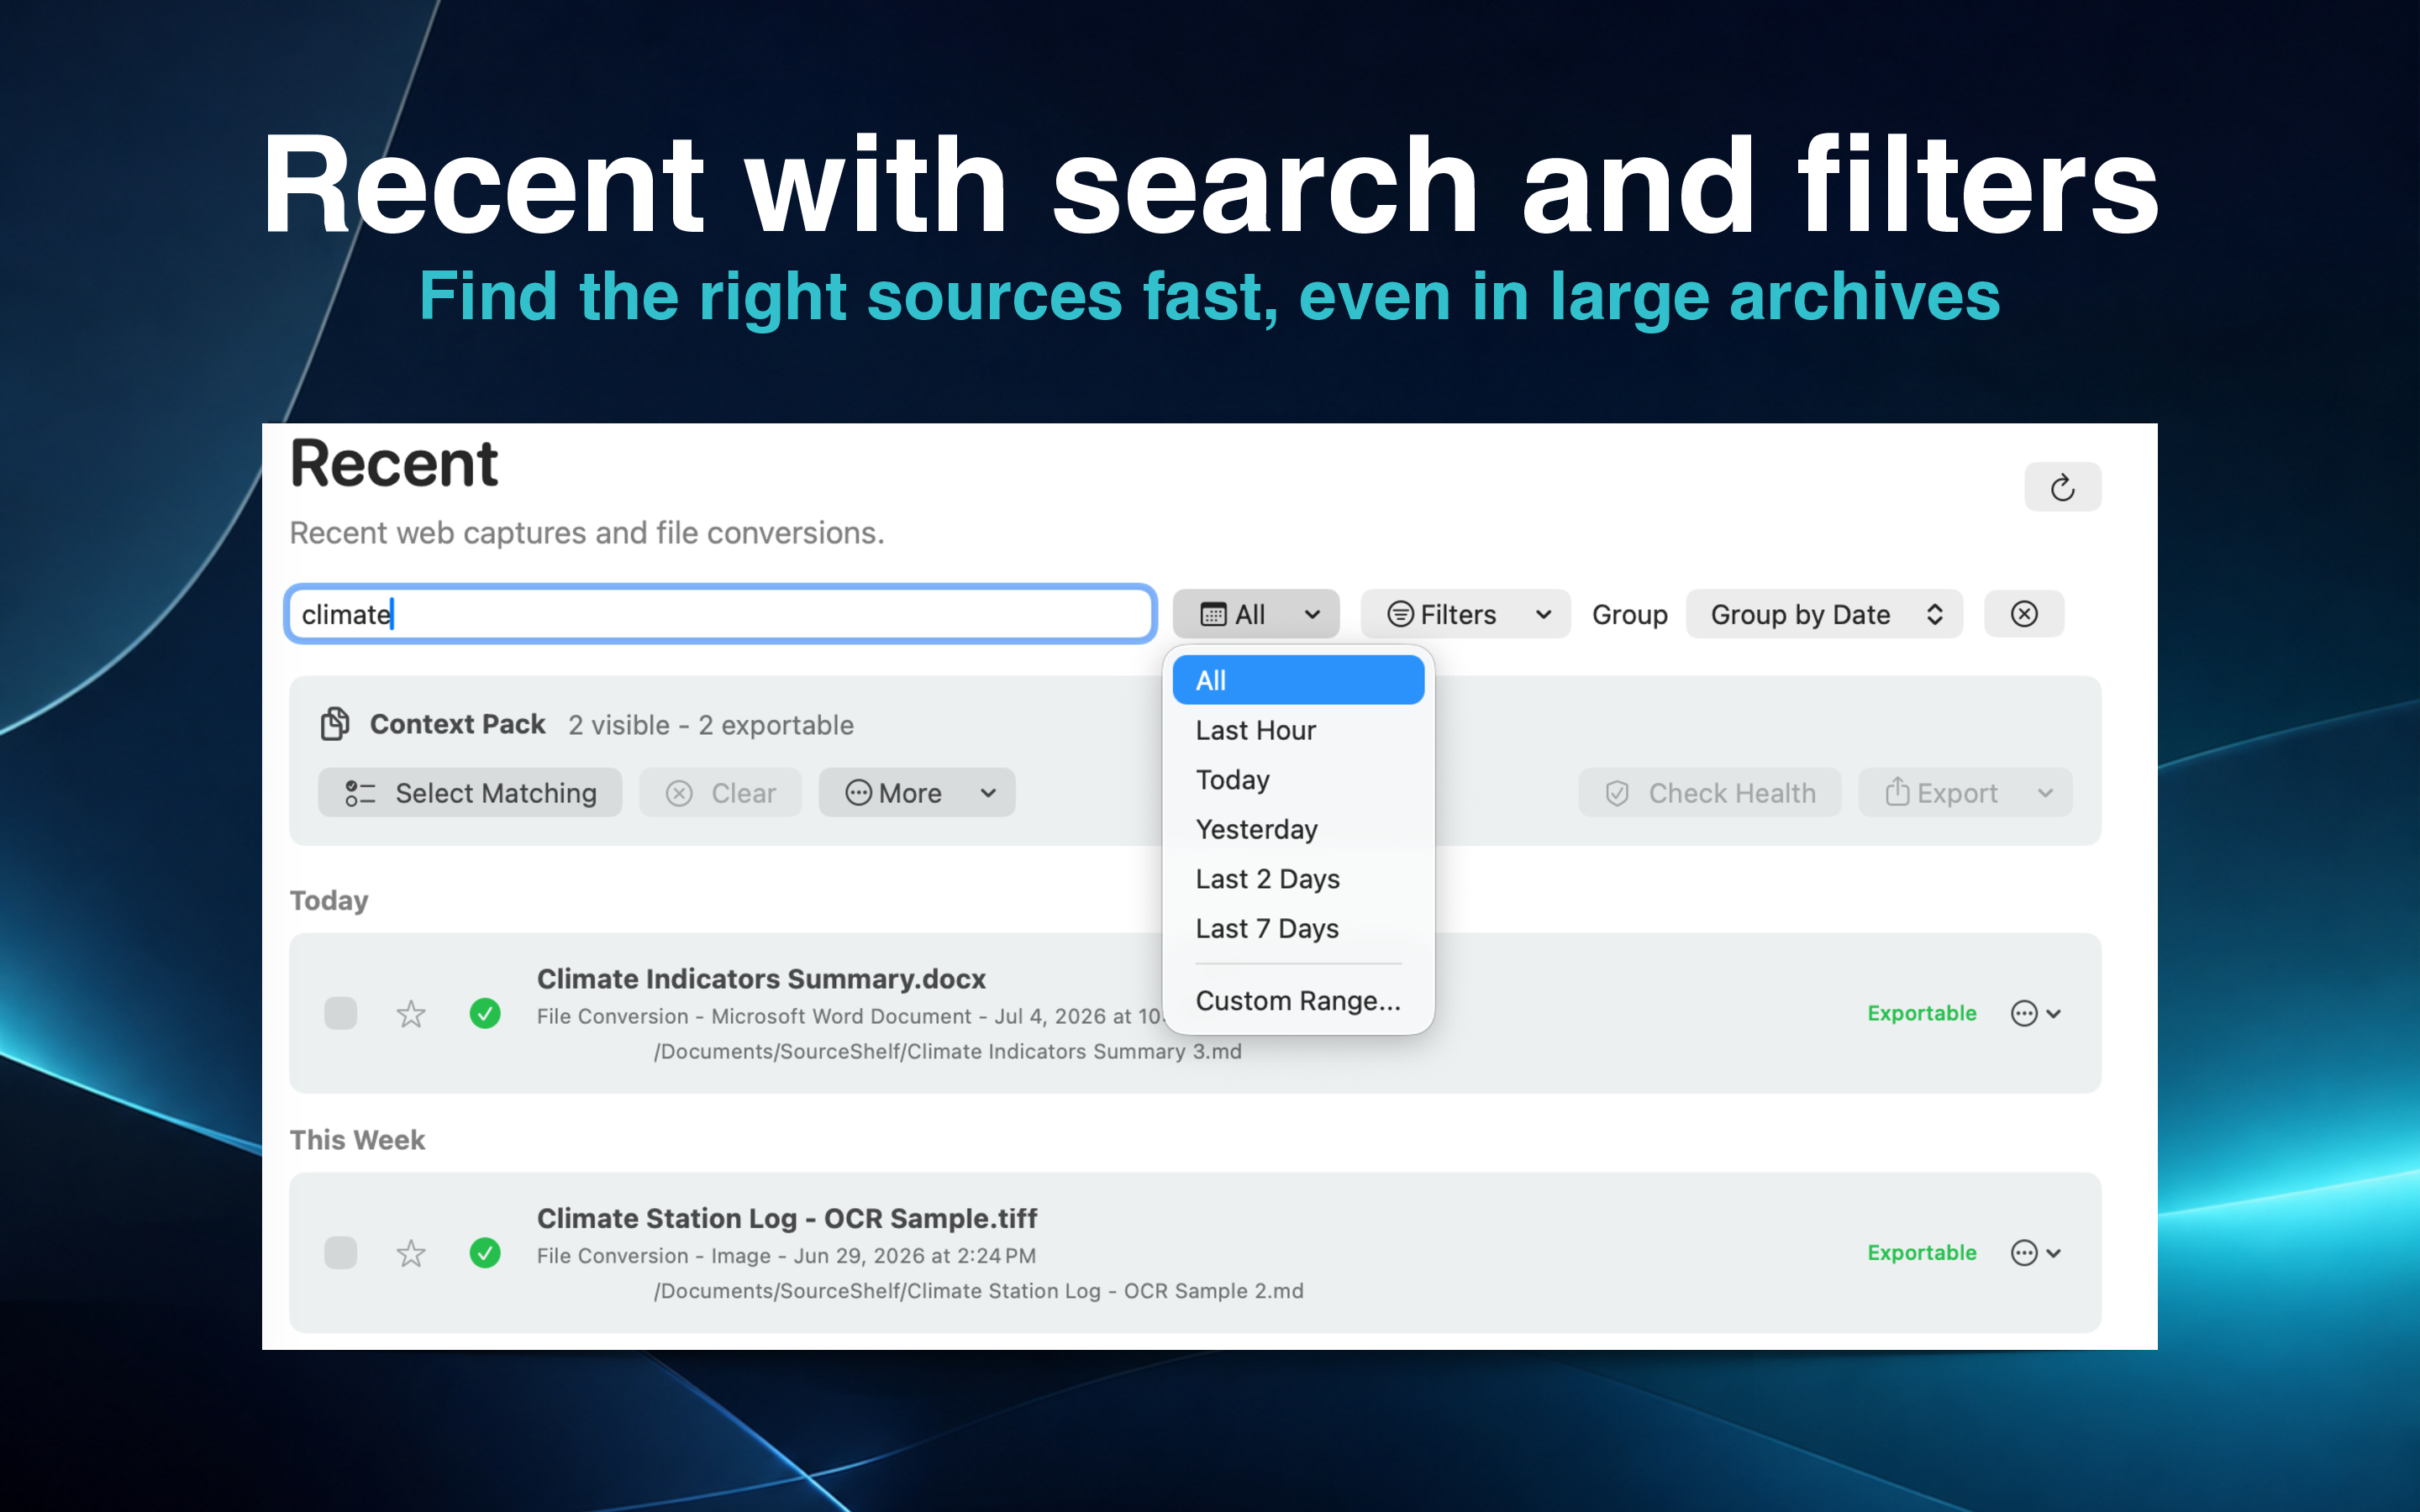Viewport: 2420px width, 1512px height.
Task: Tick checkbox for Climate Station Log OCR Sample.tiff
Action: 341,1252
